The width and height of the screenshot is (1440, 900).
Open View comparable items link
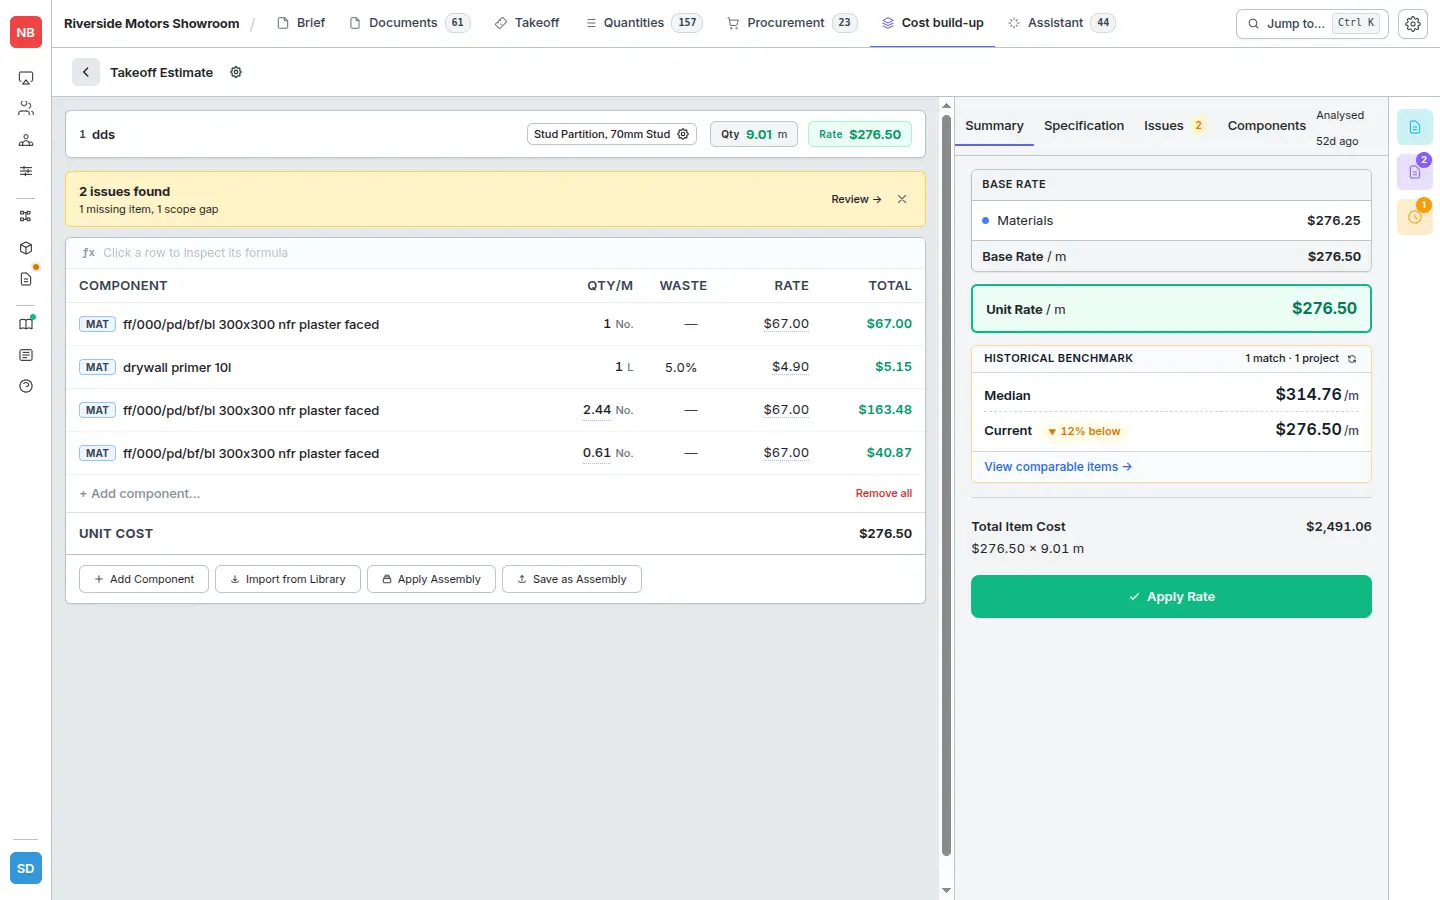pyautogui.click(x=1058, y=467)
